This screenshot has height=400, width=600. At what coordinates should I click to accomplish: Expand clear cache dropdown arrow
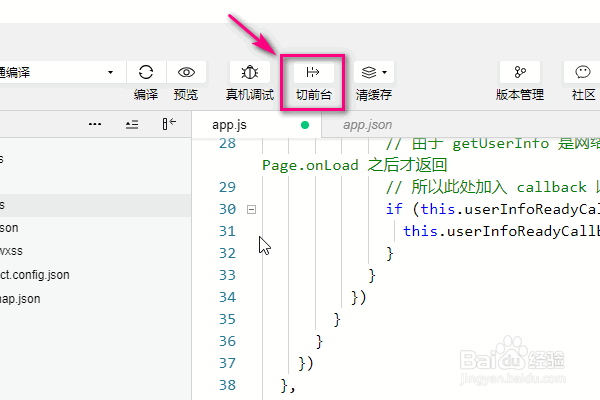(385, 72)
